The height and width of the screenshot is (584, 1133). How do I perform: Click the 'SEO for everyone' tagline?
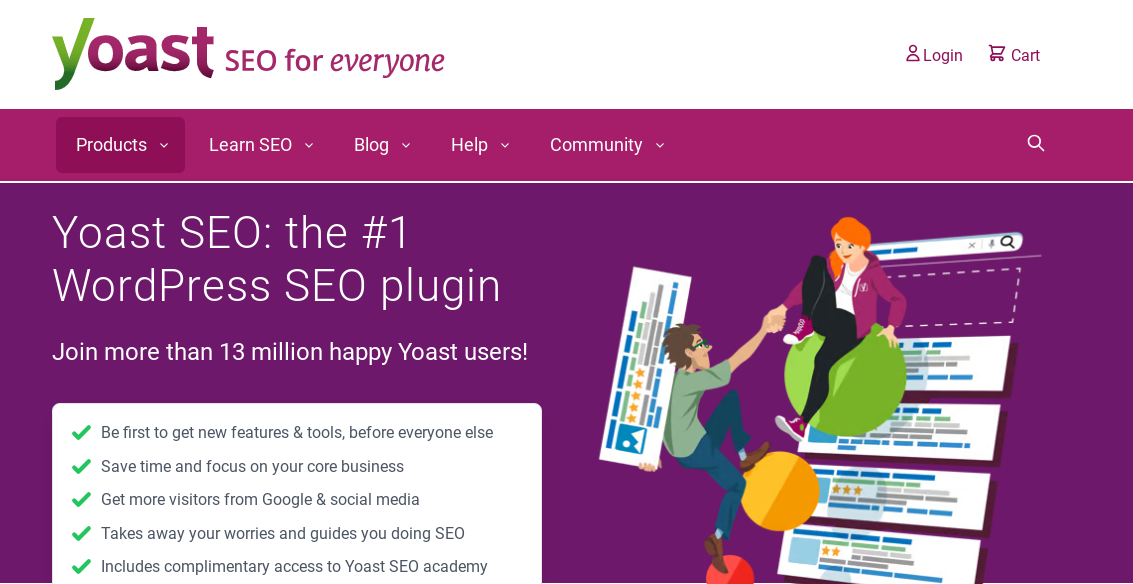(x=335, y=61)
